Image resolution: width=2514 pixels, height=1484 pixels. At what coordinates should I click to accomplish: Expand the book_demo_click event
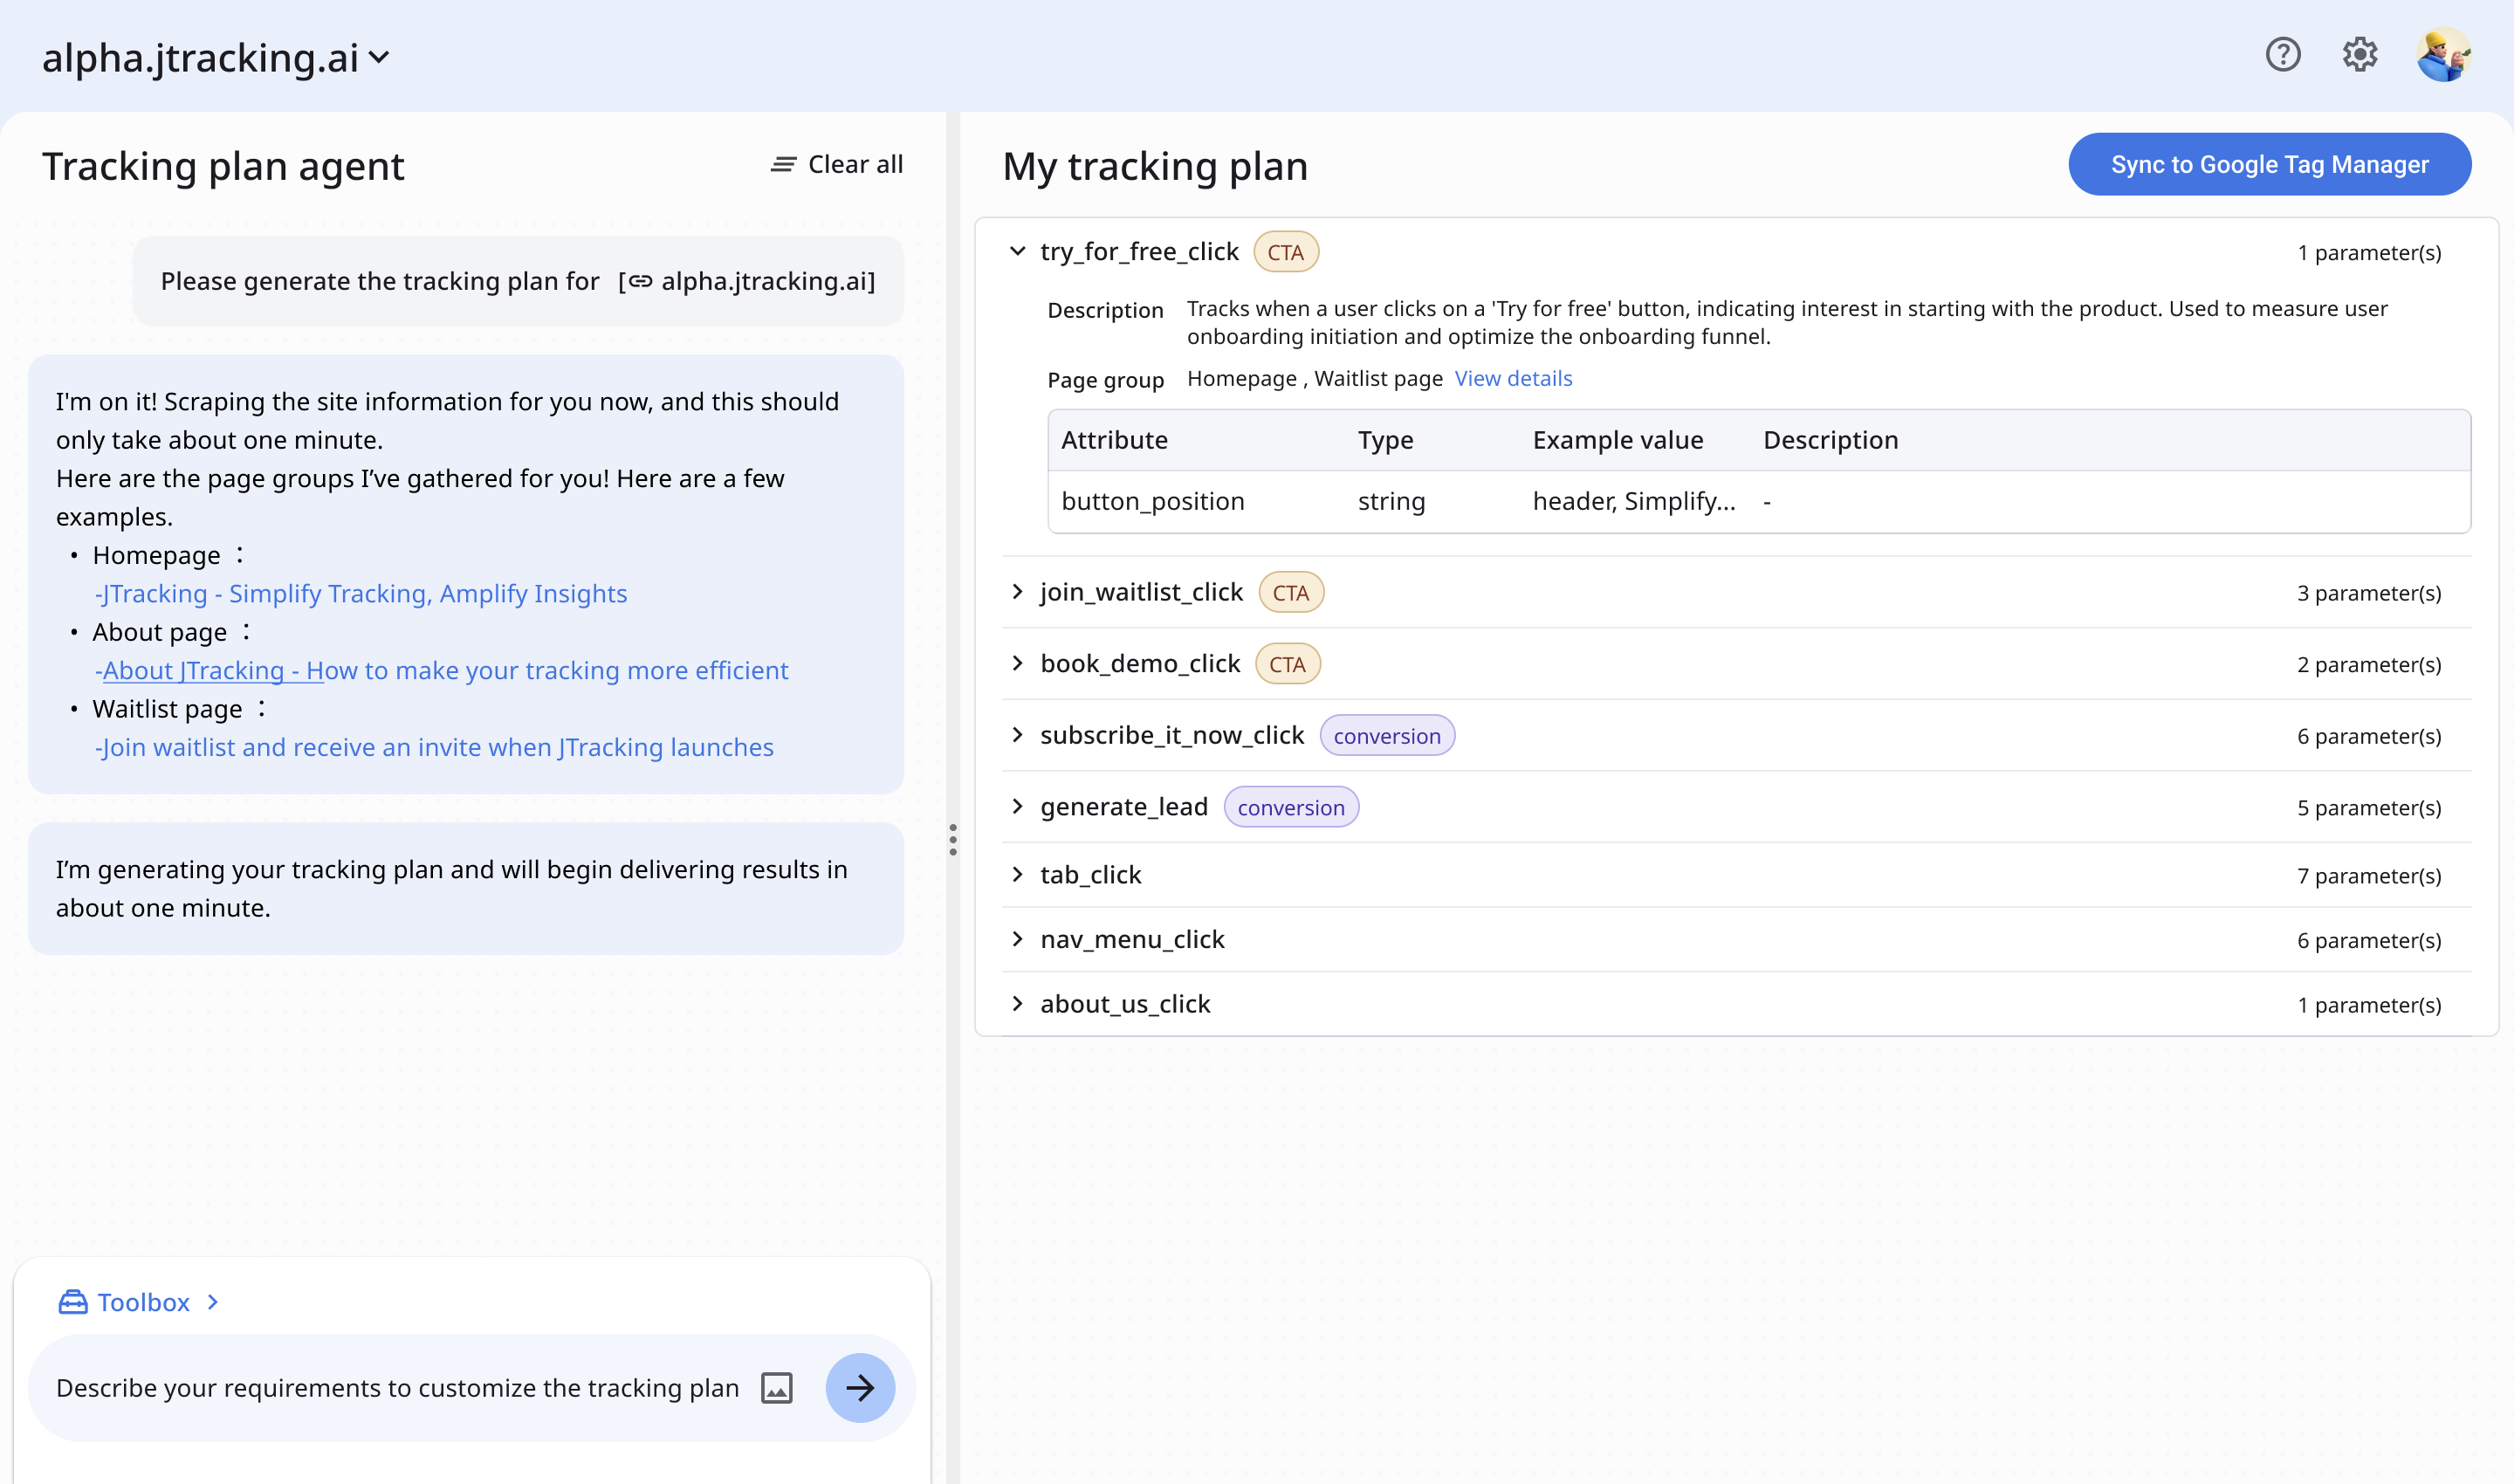point(1017,663)
